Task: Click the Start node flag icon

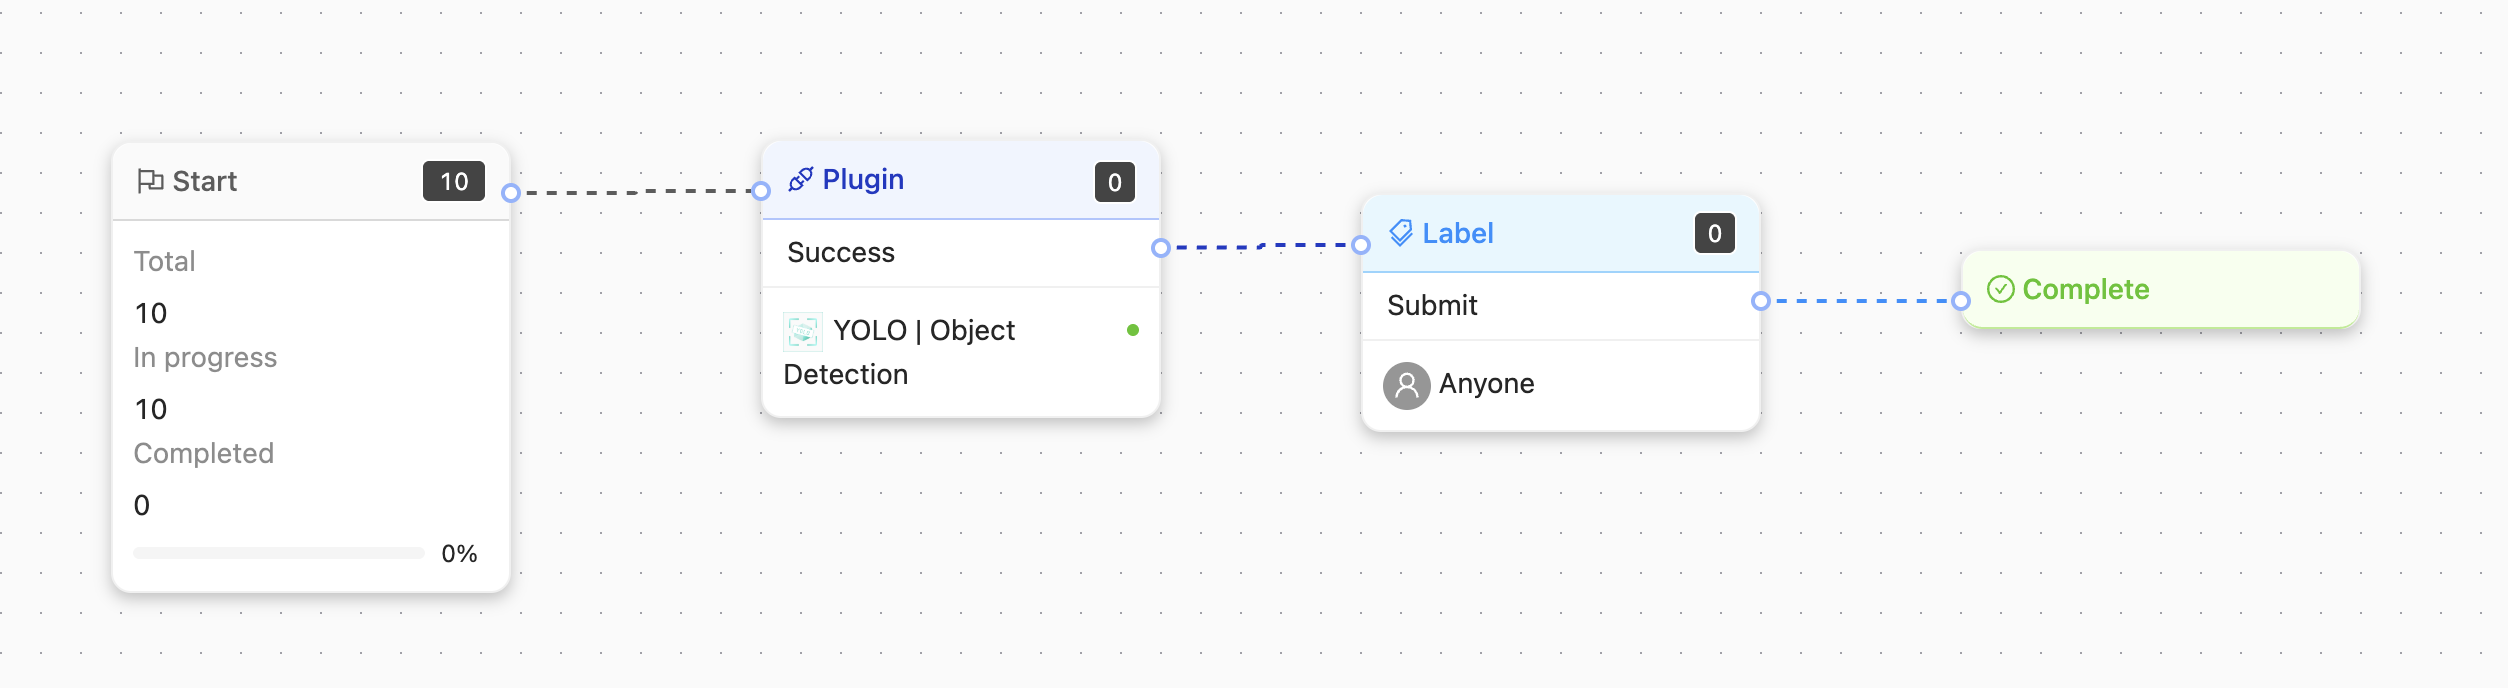Action: click(x=150, y=181)
